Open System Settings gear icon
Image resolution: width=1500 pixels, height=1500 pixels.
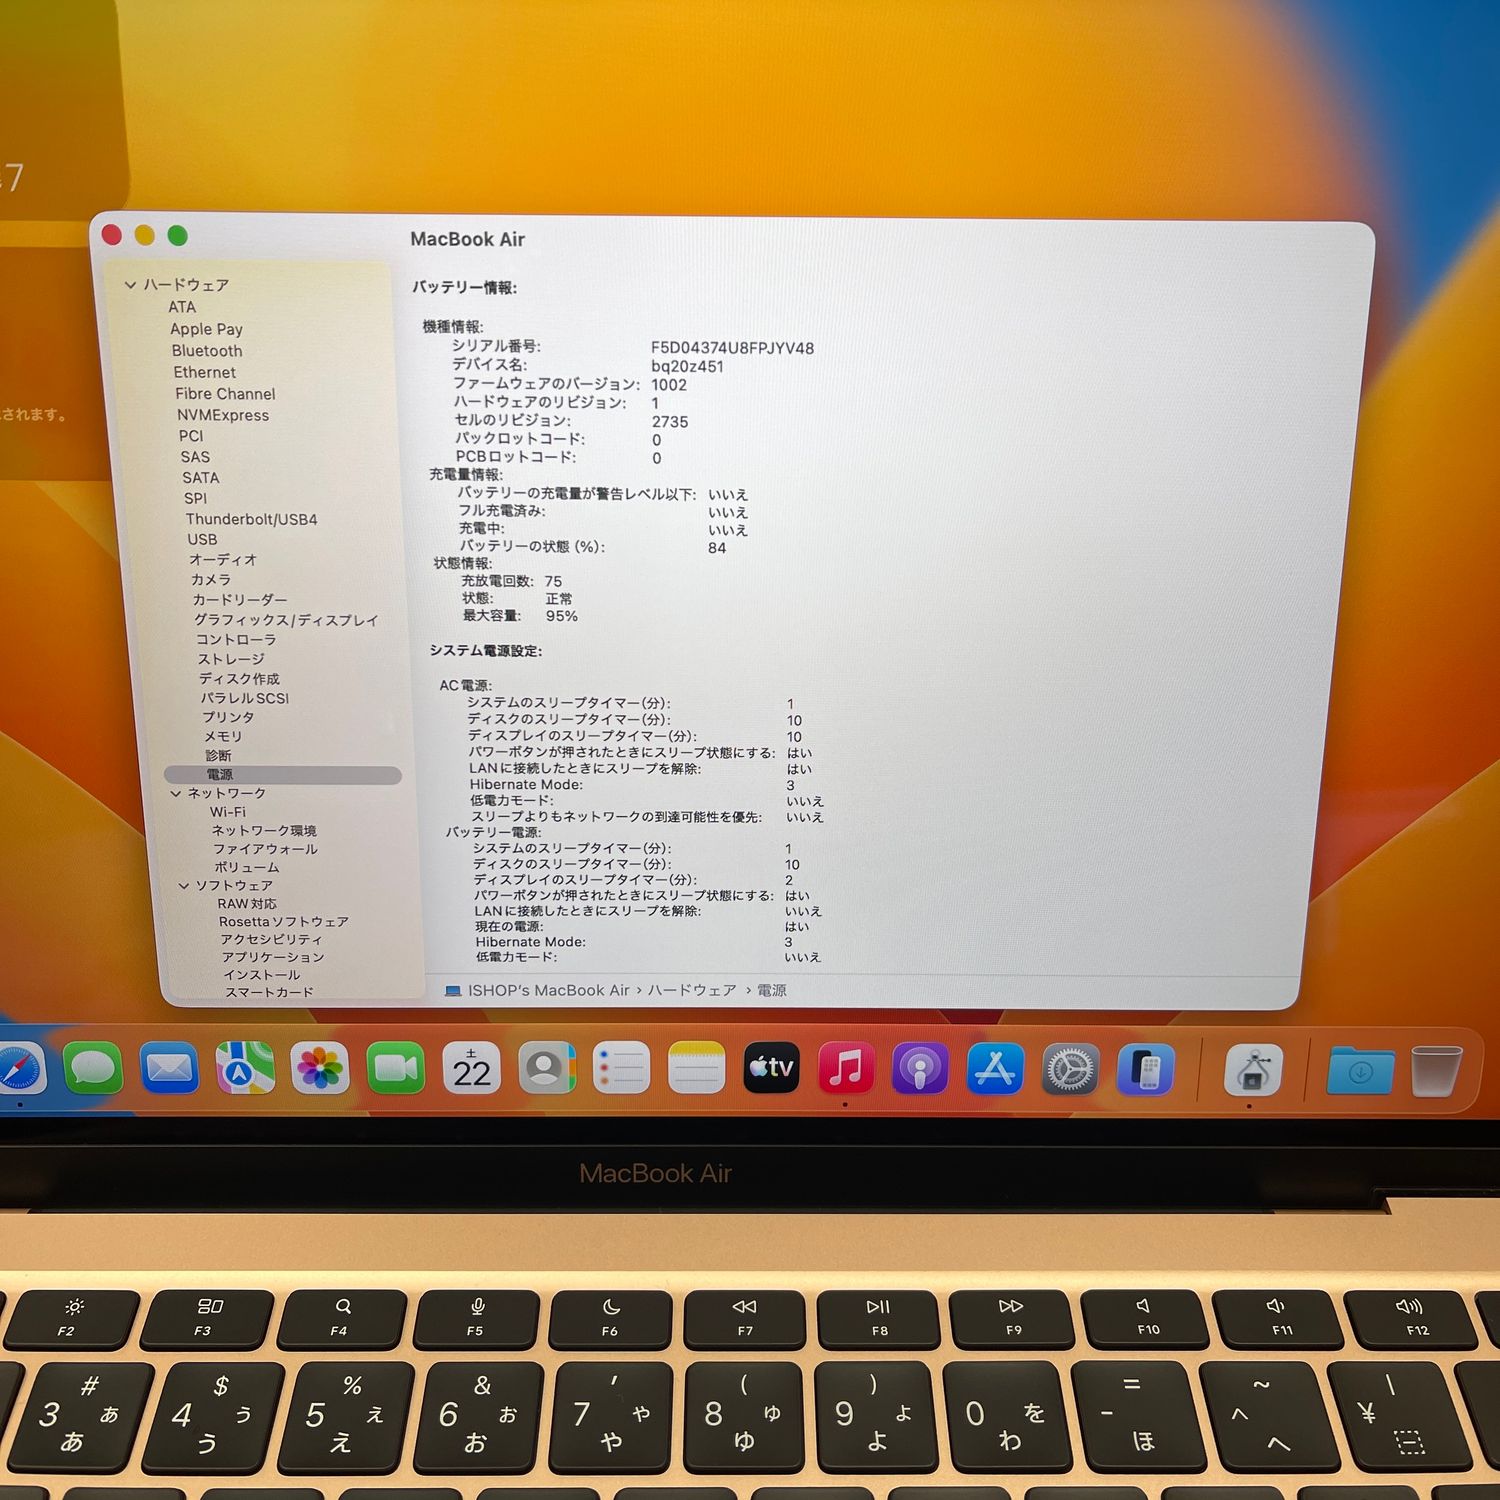pos(1070,1070)
